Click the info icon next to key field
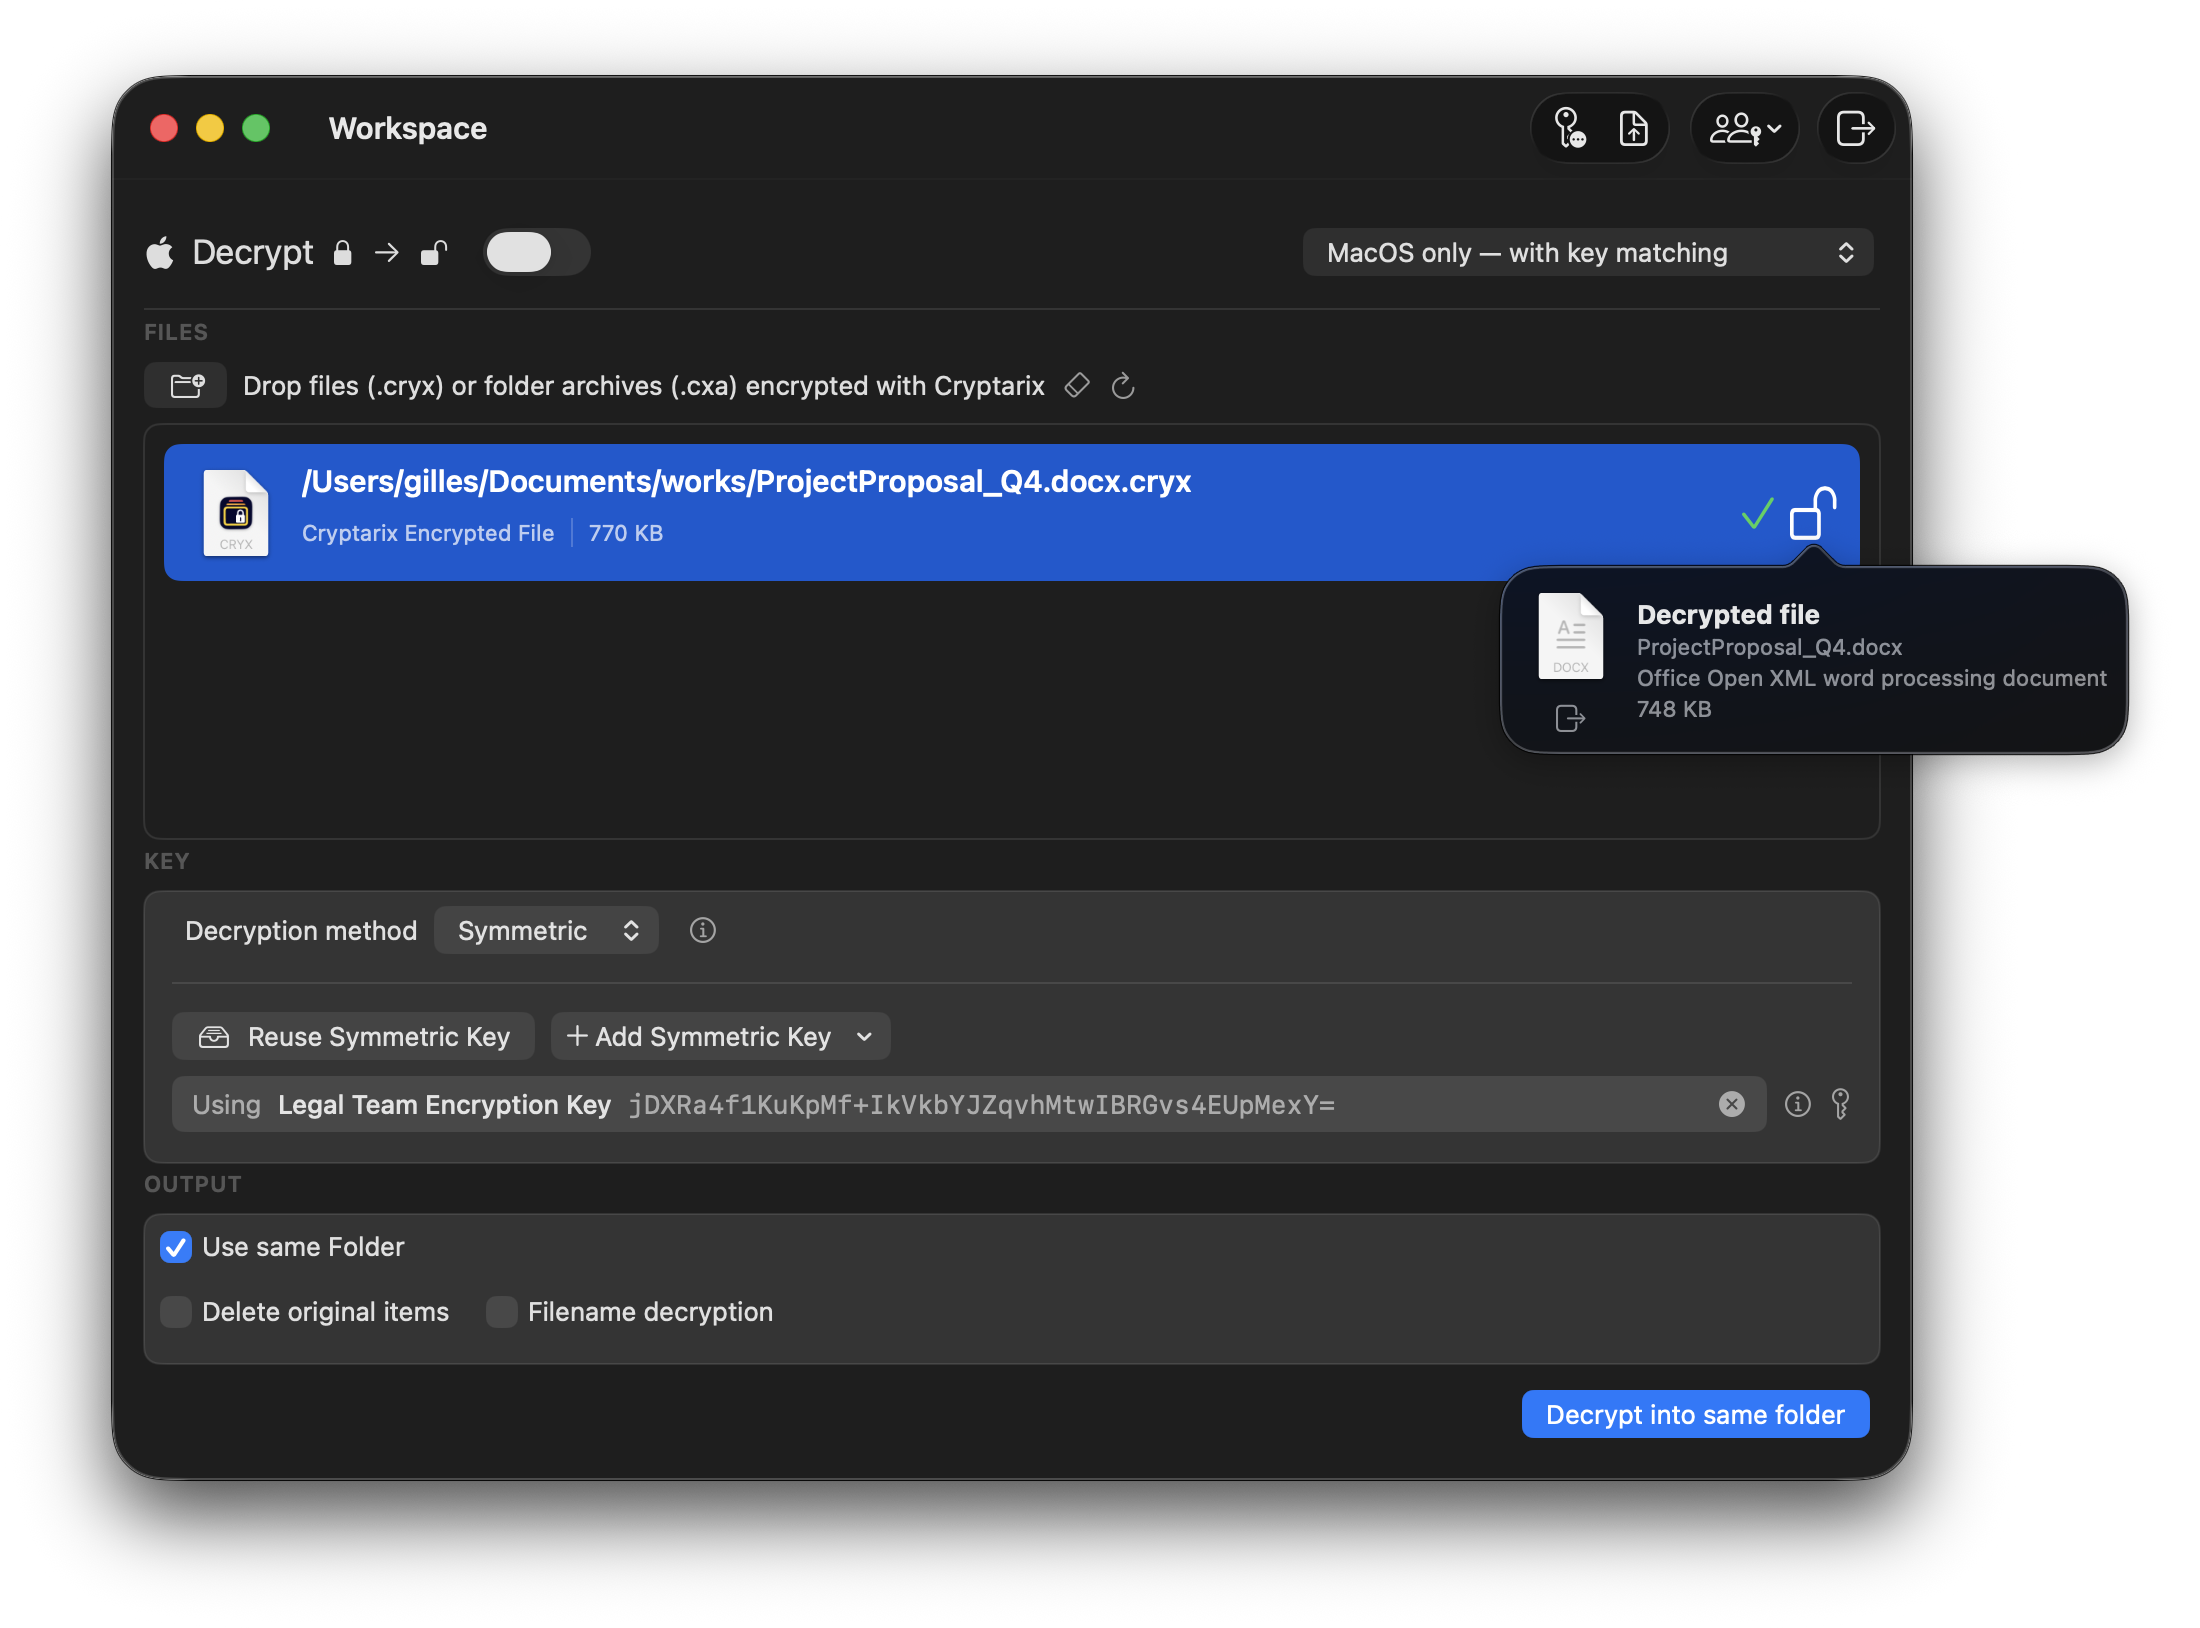Screen dimensions: 2200x1628 pos(1798,1104)
